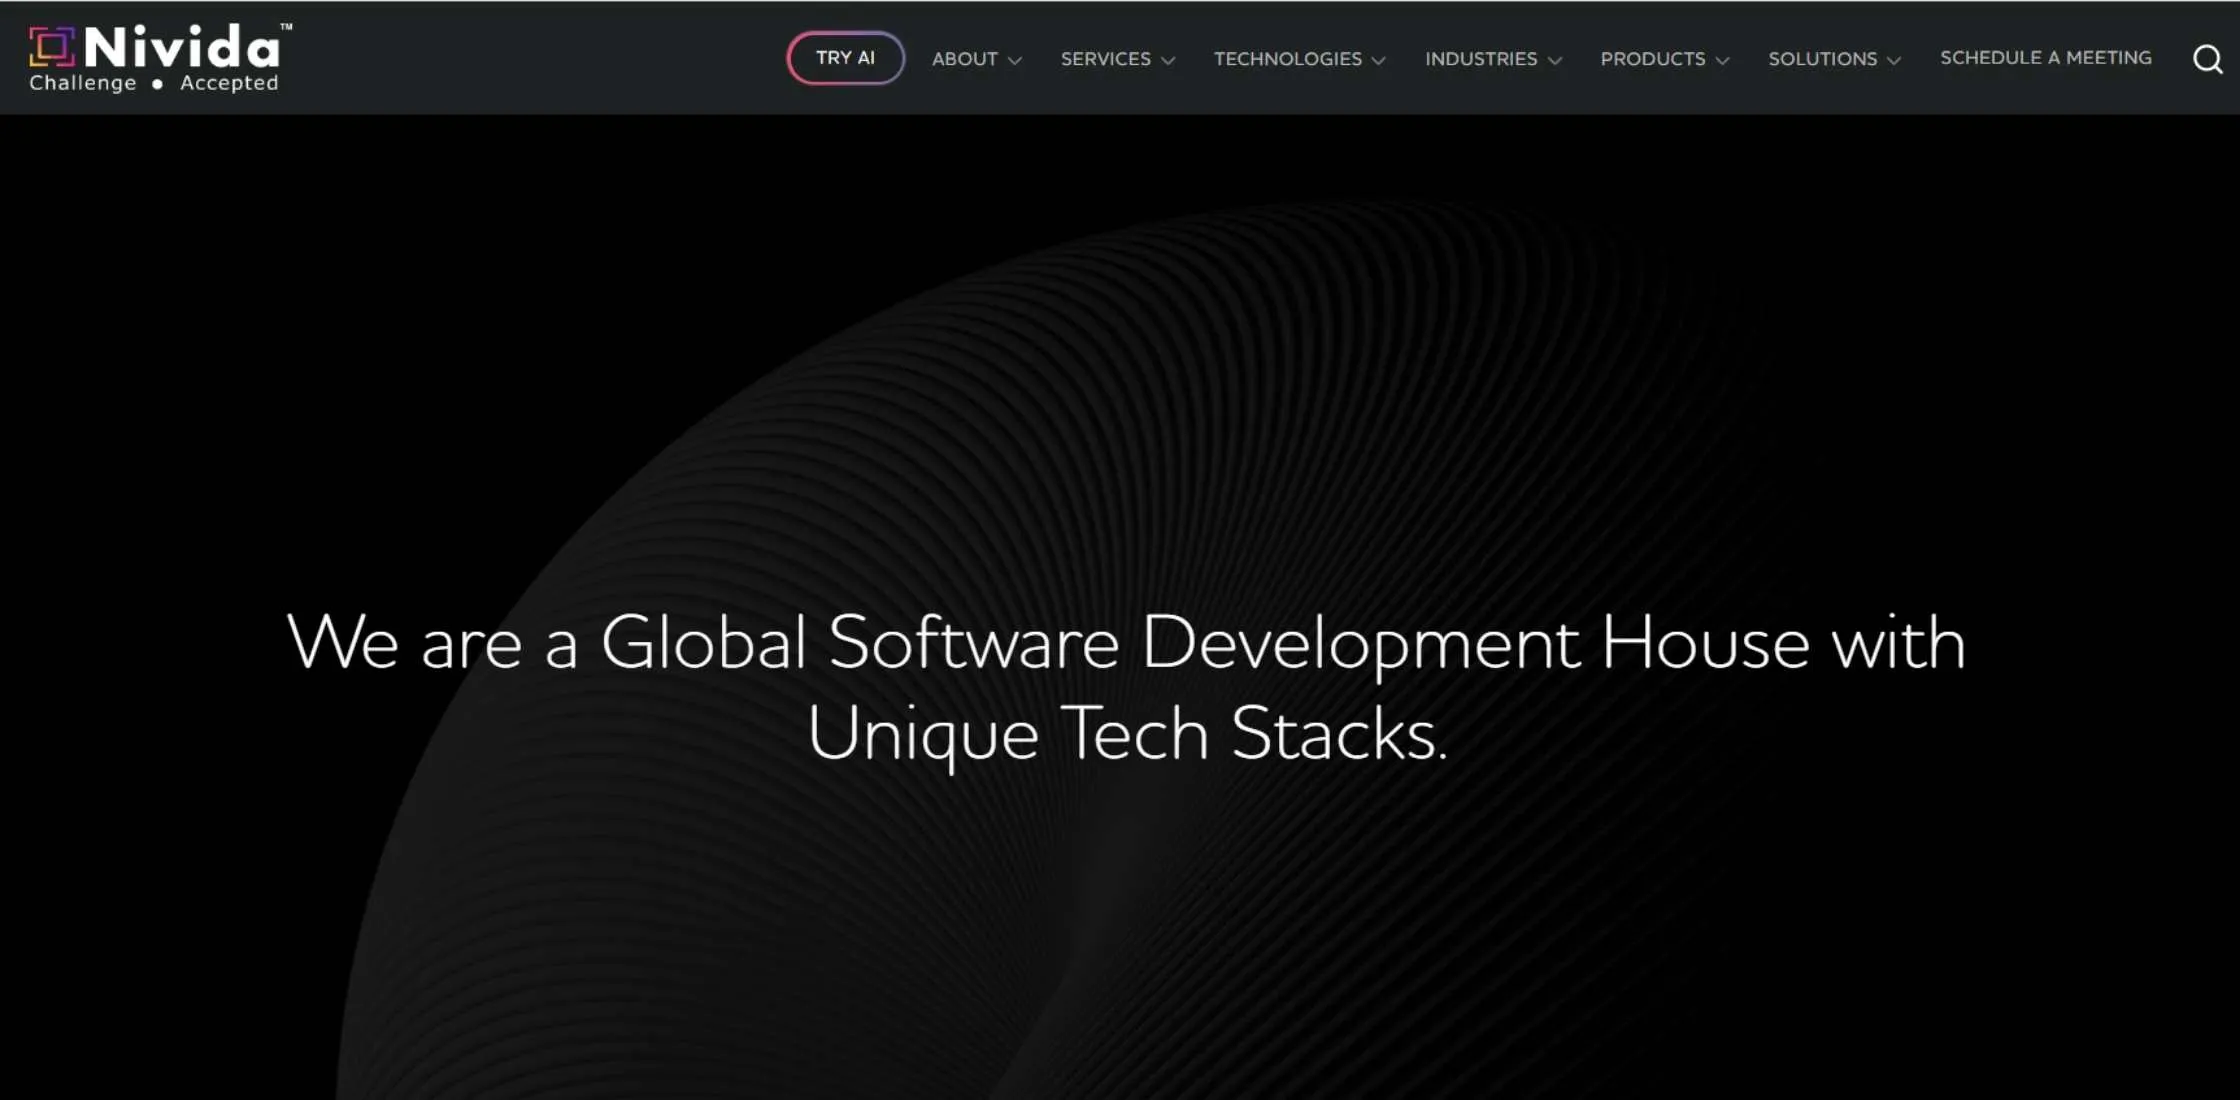Click the Unique Tech Stacks text line

click(x=1126, y=733)
